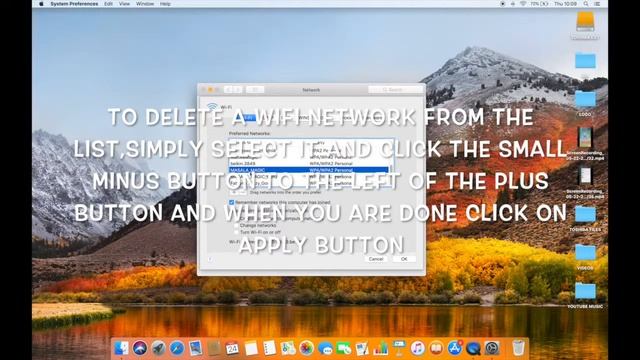Viewport: 640px width, 360px height.
Task: Open the Apple menu
Action: (41, 4)
